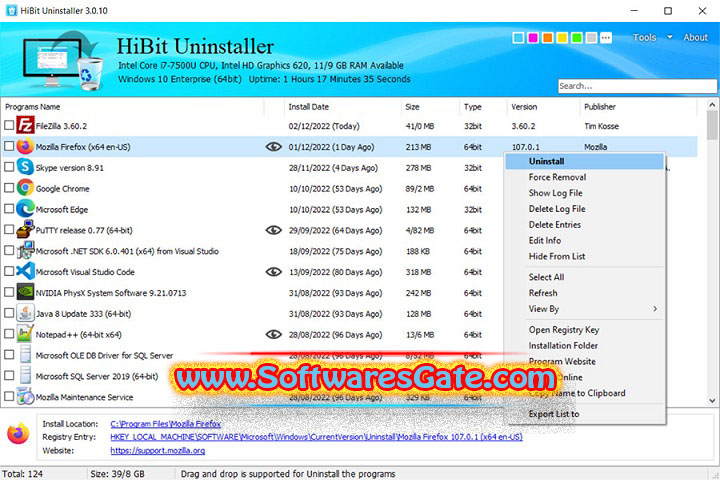
Task: Click the Search input field
Action: (x=637, y=86)
